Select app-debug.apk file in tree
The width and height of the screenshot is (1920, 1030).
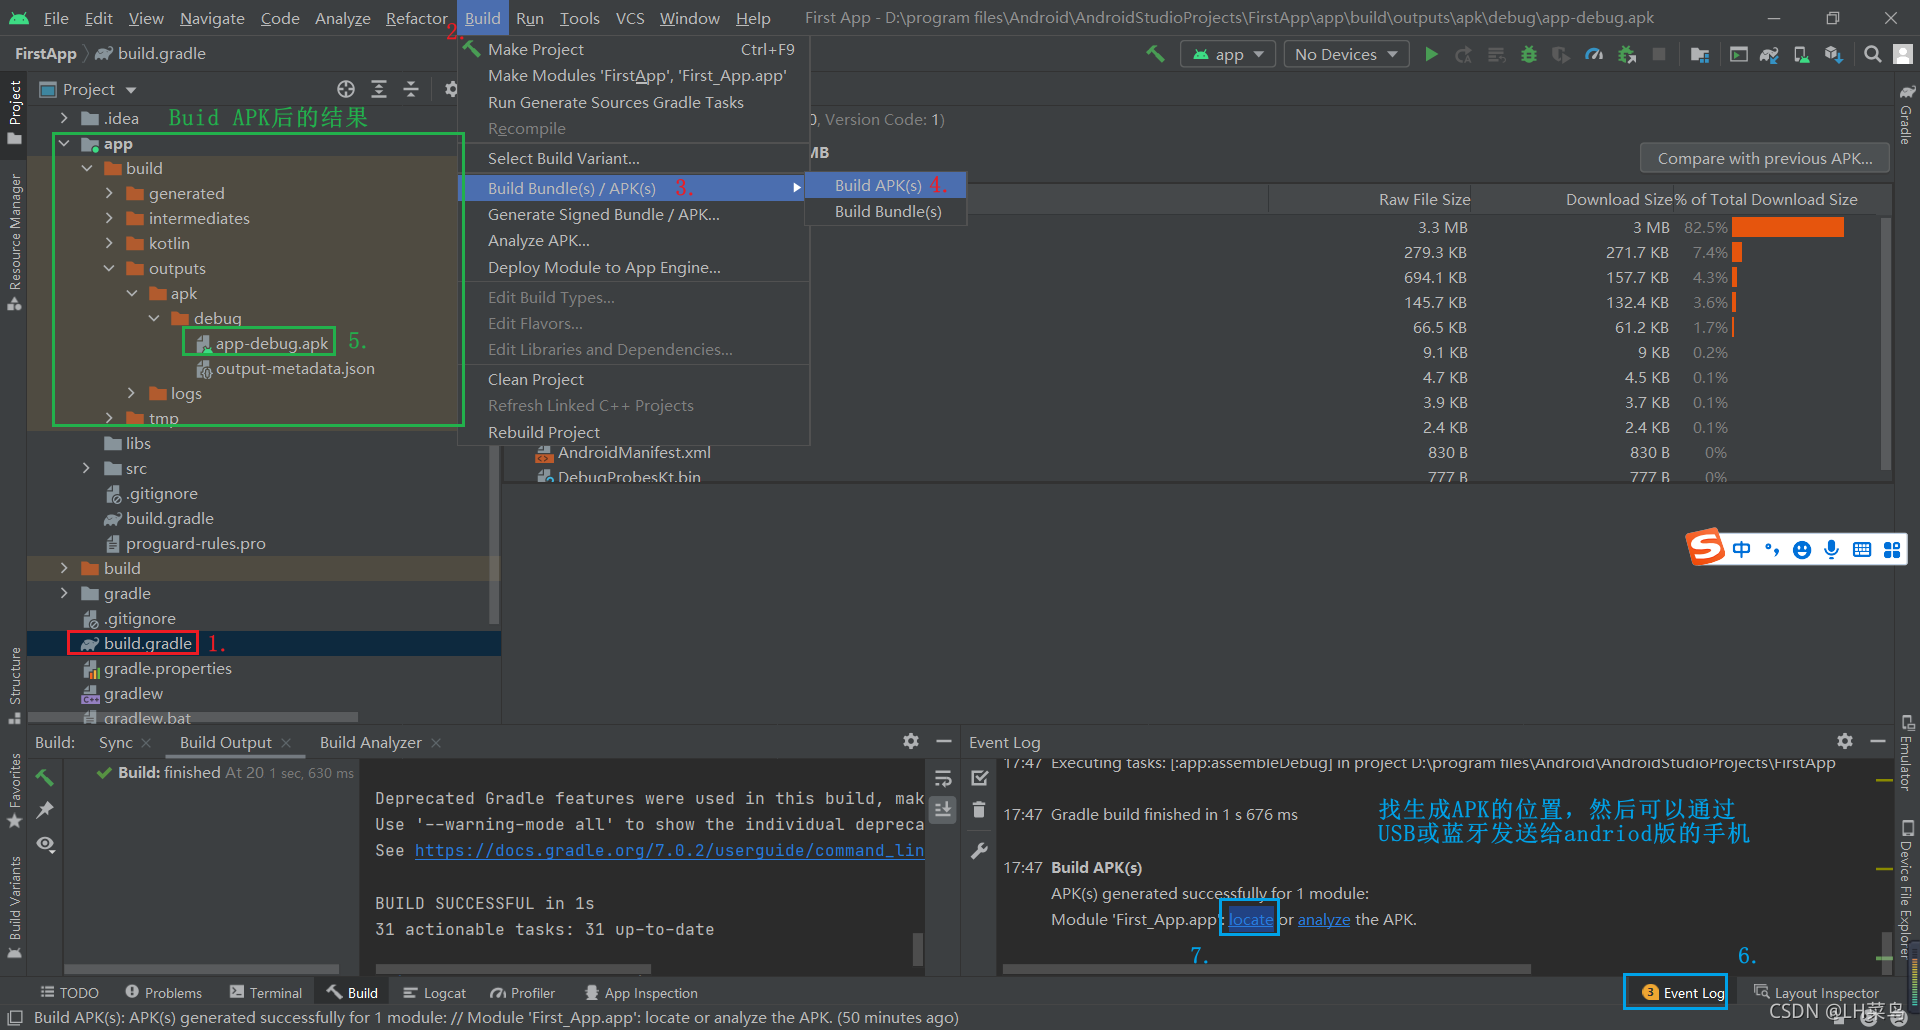[262, 343]
